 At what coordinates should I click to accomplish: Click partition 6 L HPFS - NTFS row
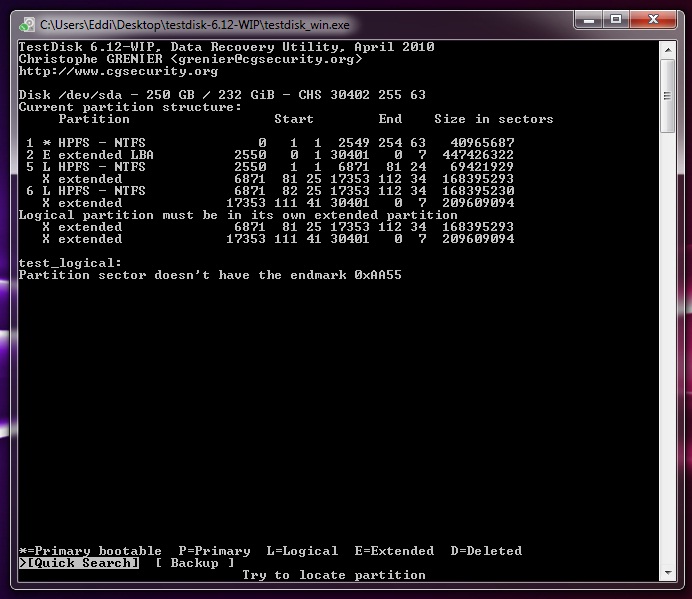267,191
